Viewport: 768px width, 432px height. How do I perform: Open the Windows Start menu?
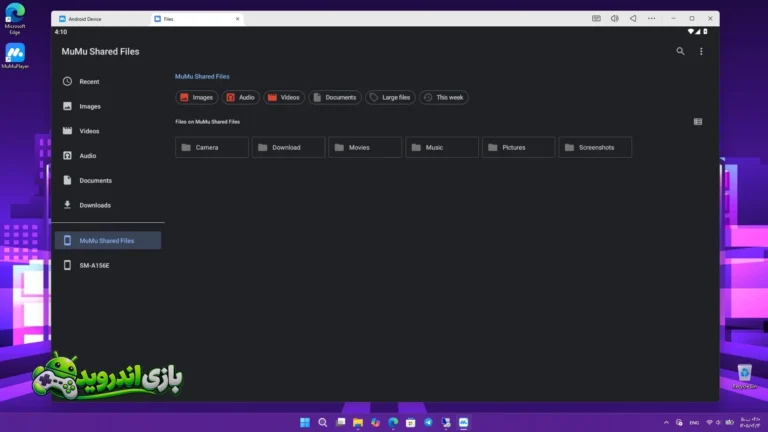[305, 422]
